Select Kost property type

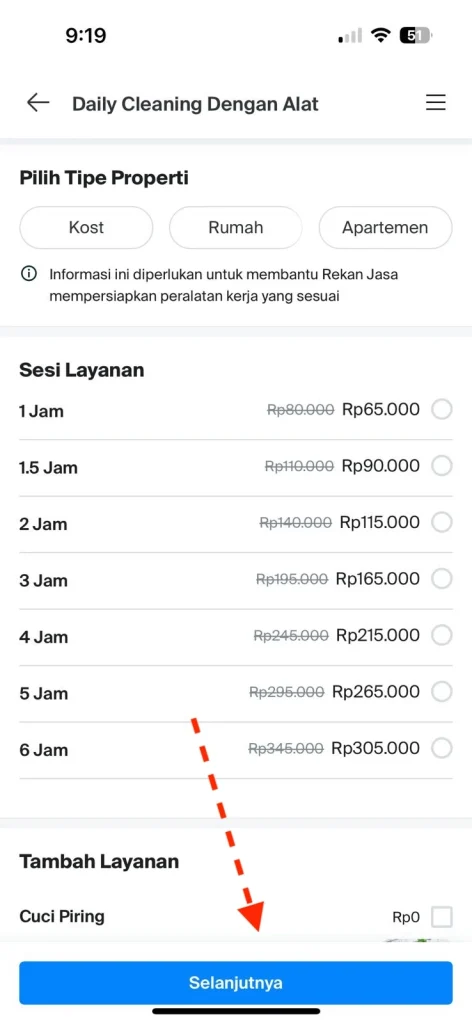coord(86,228)
